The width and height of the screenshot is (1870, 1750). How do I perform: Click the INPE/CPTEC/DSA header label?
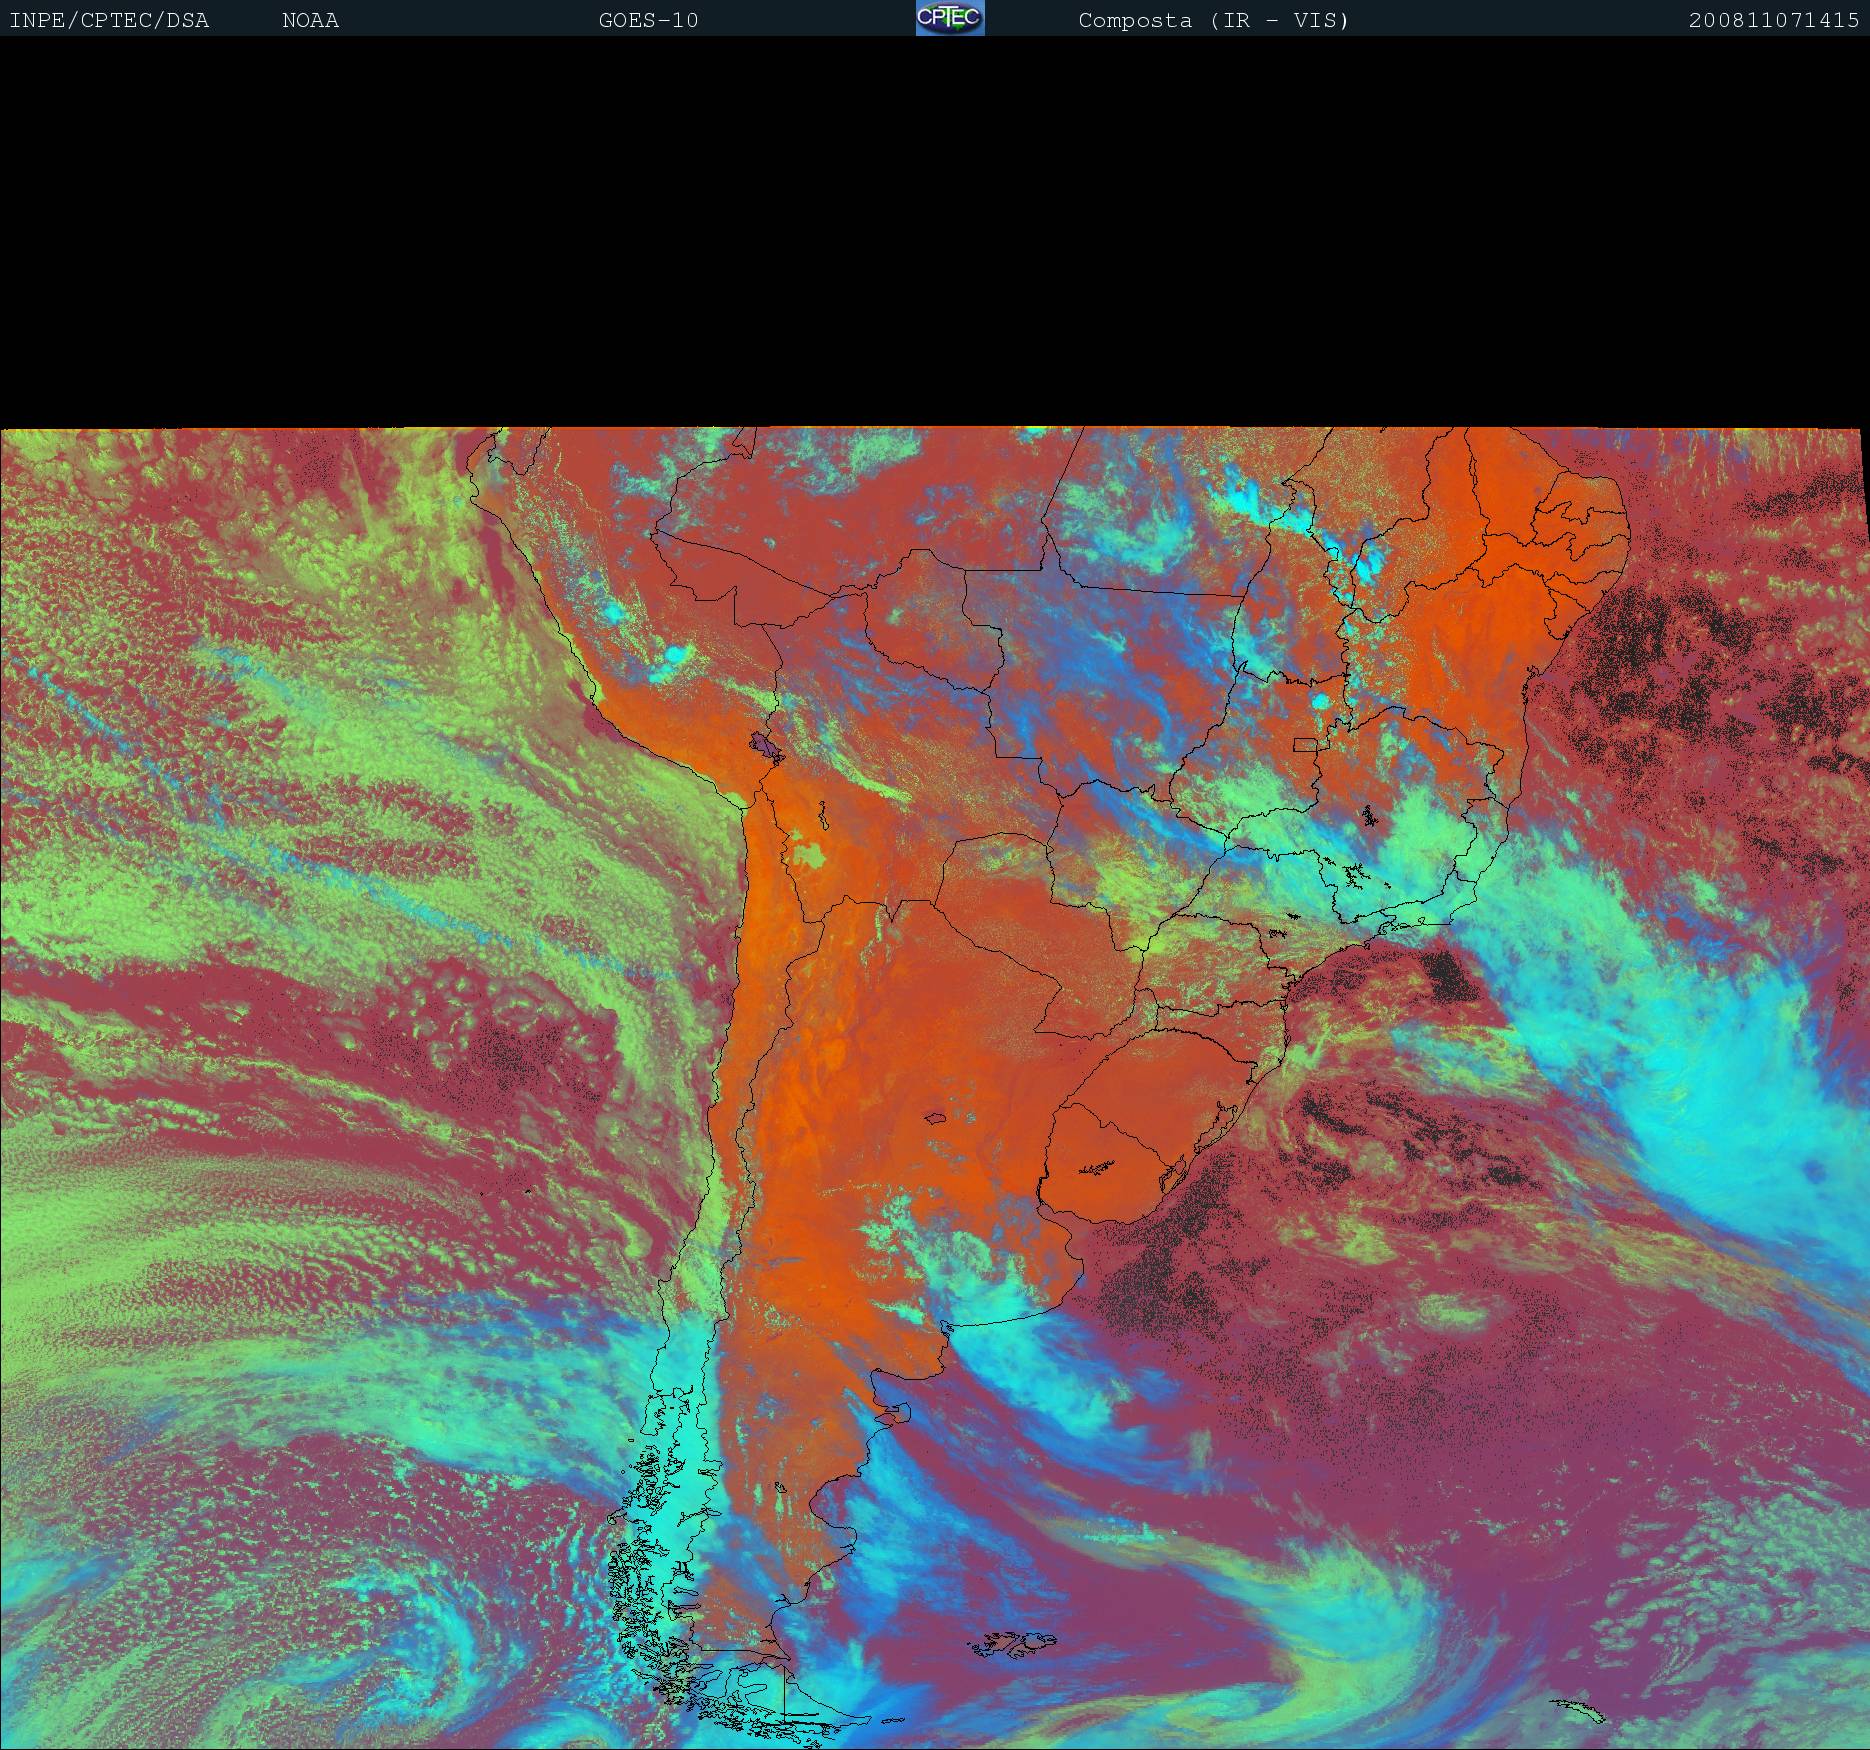click(x=109, y=21)
